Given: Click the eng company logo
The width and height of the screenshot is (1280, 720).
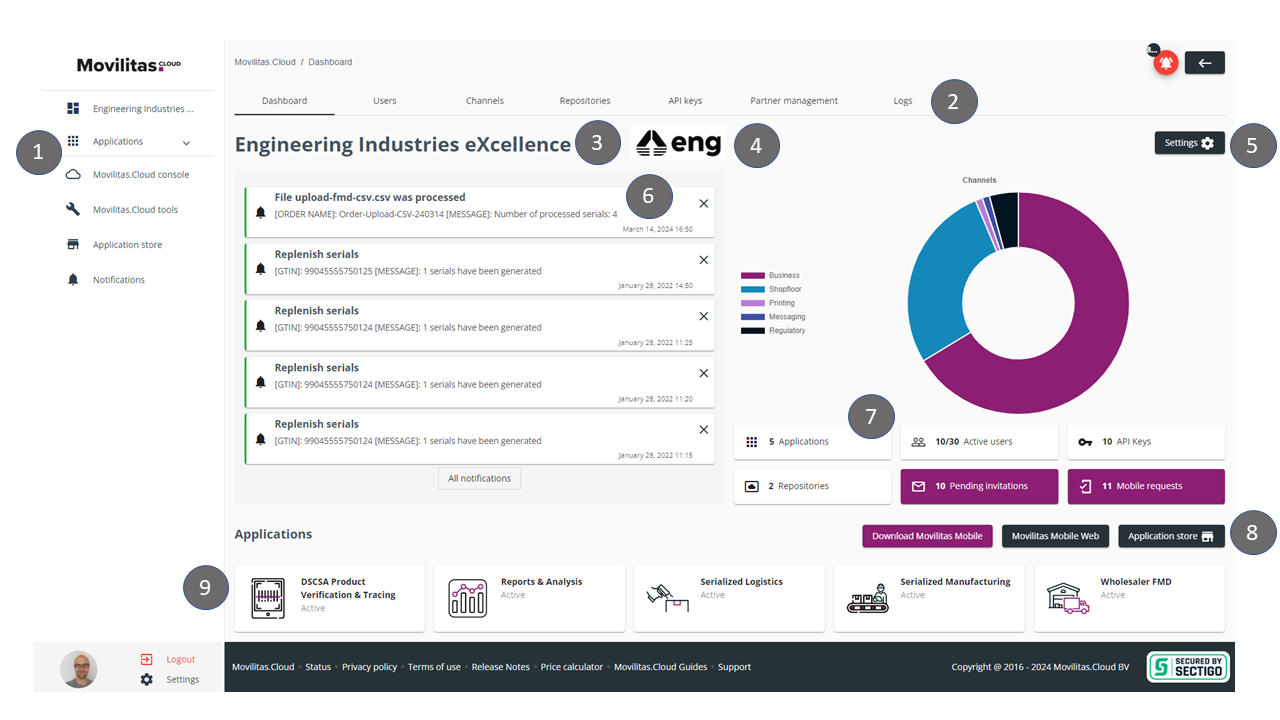Looking at the screenshot, I should pyautogui.click(x=679, y=144).
